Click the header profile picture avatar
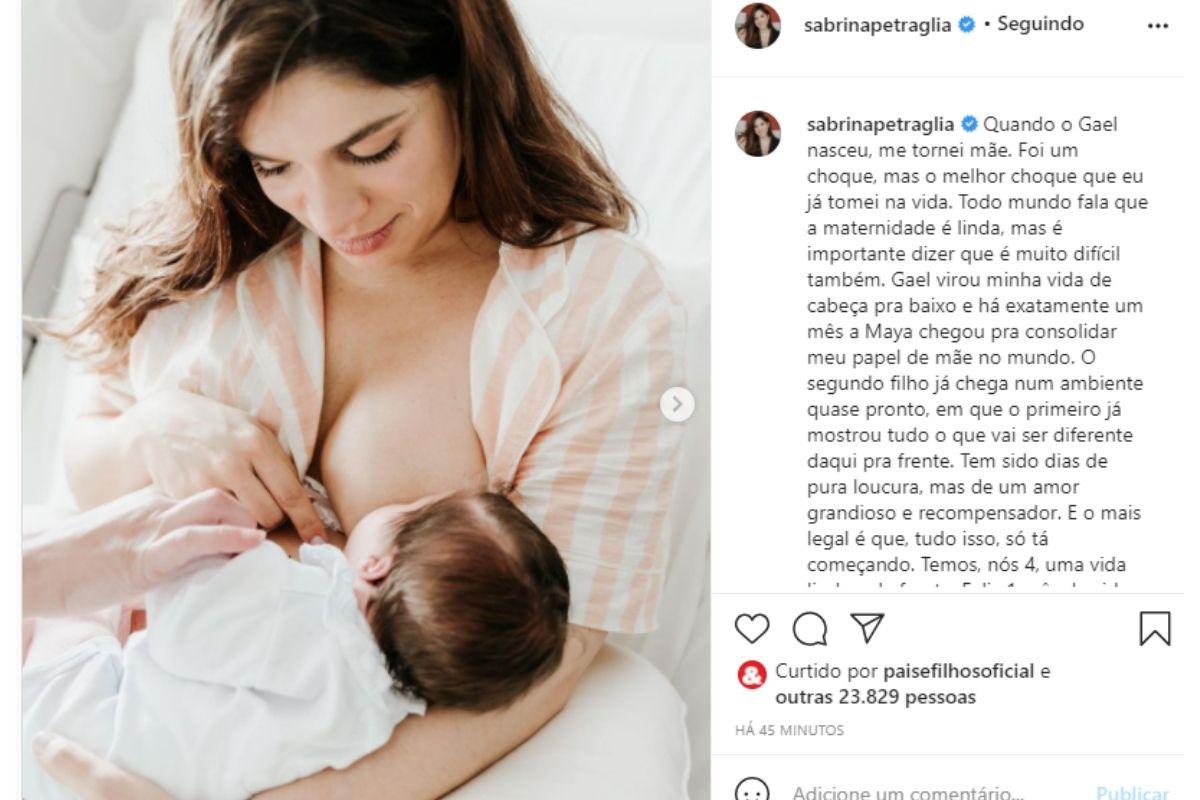The height and width of the screenshot is (800, 1200). 758,25
